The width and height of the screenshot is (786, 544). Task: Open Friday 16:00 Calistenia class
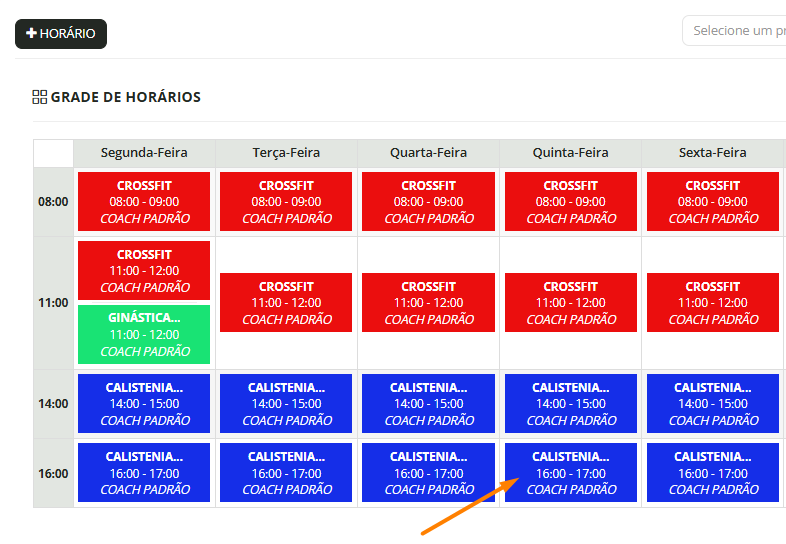tap(713, 472)
